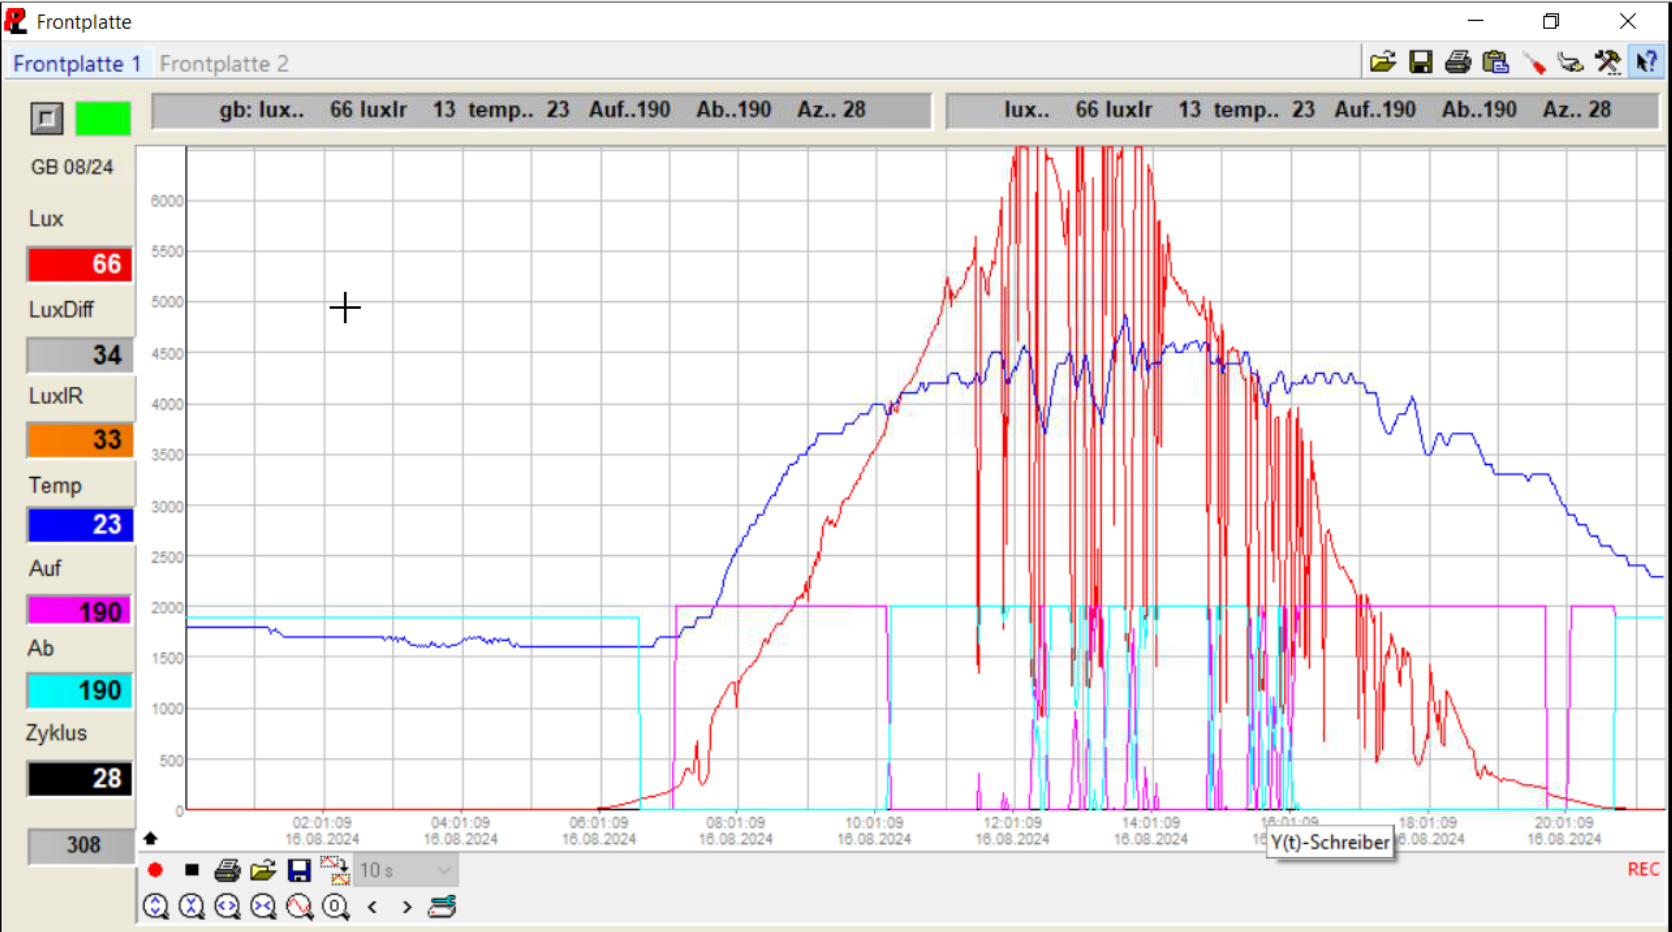Zoom in vertically on the chart
Viewport: 1672px width, 932px height.
click(155, 906)
